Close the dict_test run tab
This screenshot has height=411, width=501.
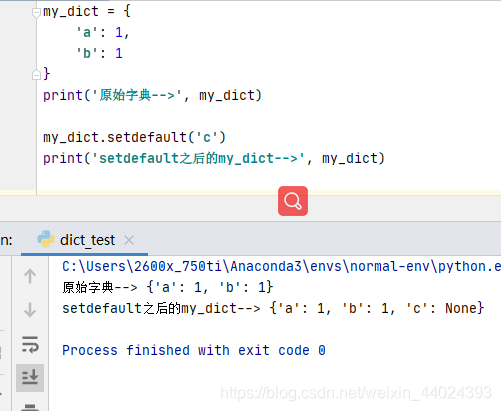[x=129, y=240]
